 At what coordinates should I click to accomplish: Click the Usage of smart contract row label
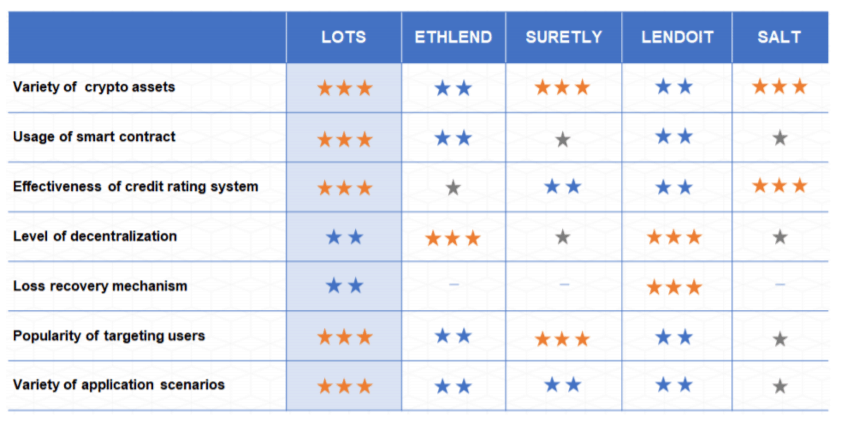pyautogui.click(x=94, y=137)
